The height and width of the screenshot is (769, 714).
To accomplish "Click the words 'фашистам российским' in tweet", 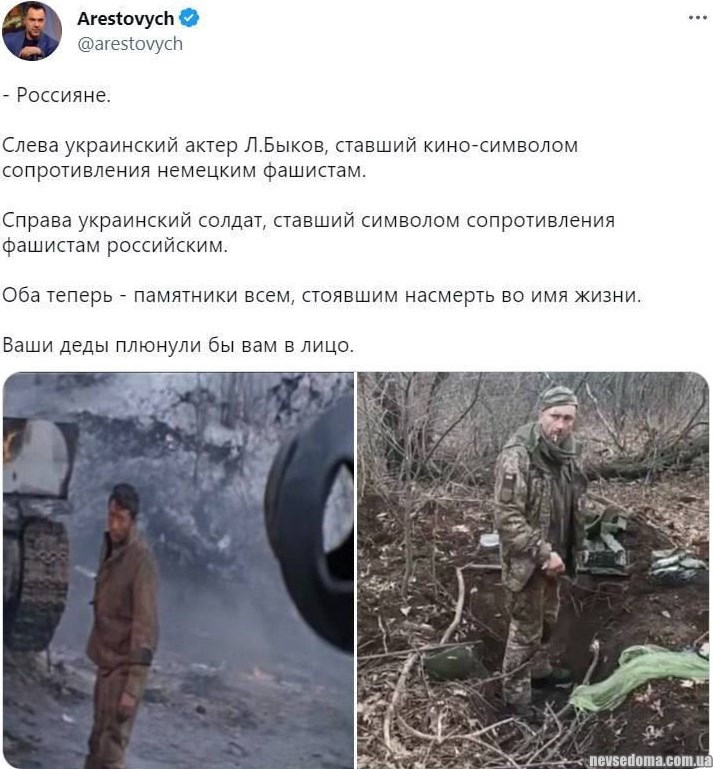I will click(115, 246).
